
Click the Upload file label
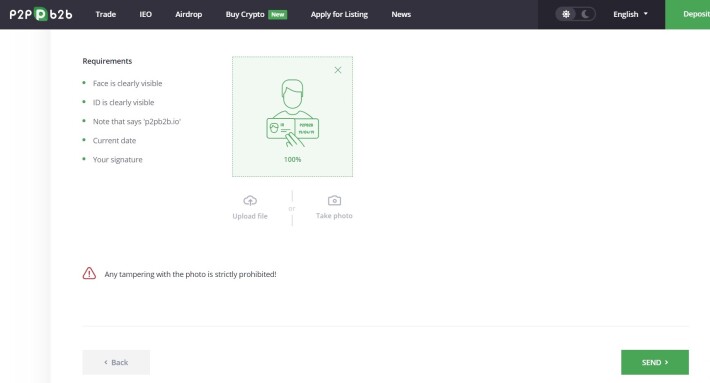(250, 216)
